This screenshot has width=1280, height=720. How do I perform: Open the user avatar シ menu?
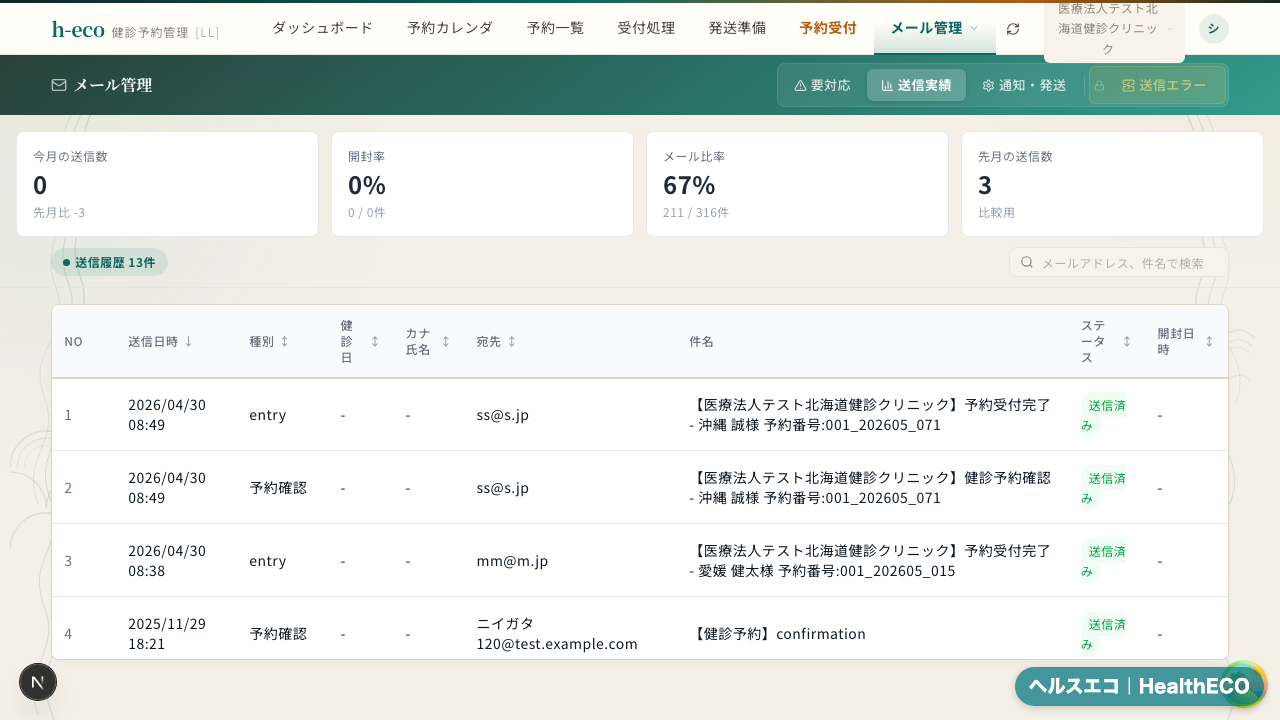tap(1213, 28)
